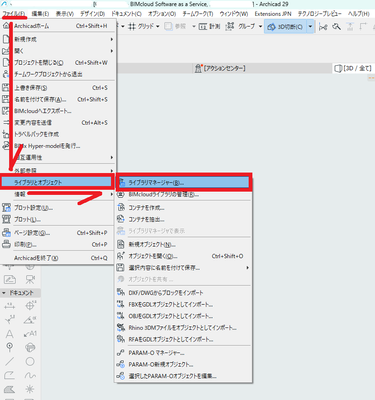
Task: Select the Hotspot star-shaped tool
Action: pos(30,389)
